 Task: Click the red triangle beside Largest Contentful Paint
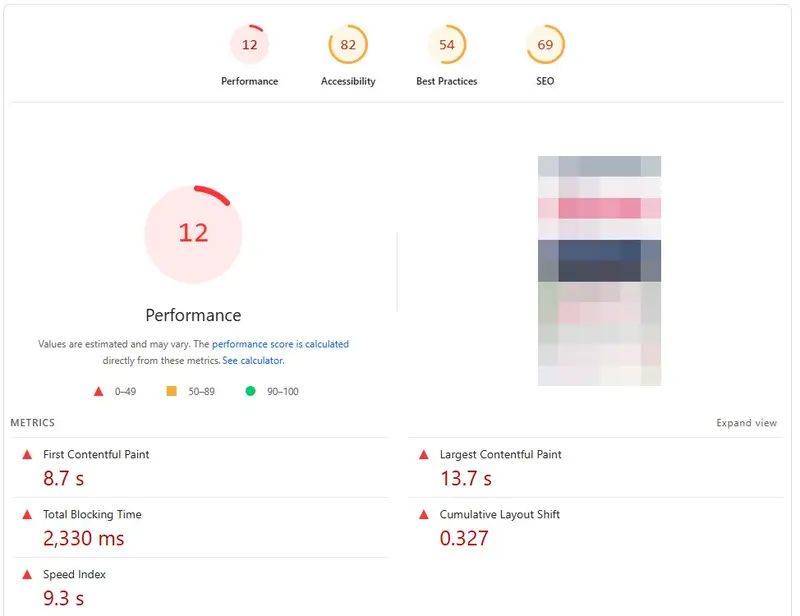pos(423,454)
